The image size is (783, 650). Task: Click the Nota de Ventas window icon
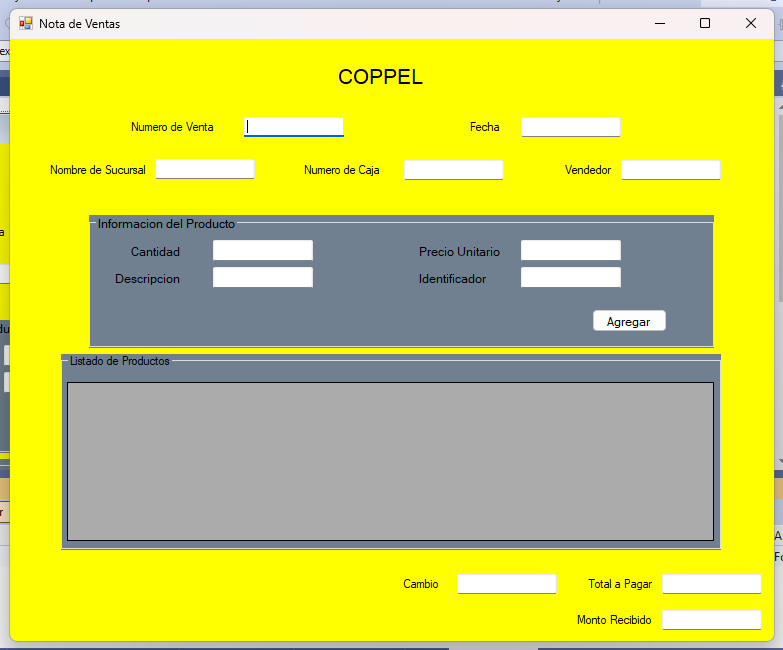(25, 23)
